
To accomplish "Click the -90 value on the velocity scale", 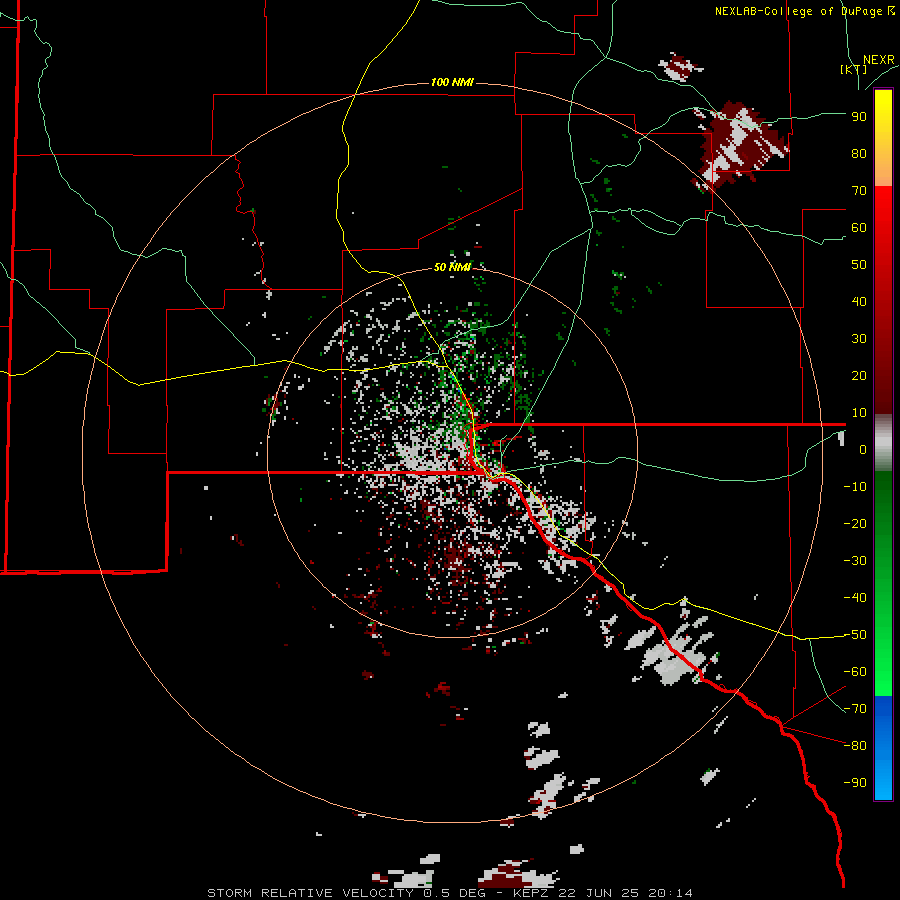I will point(855,783).
